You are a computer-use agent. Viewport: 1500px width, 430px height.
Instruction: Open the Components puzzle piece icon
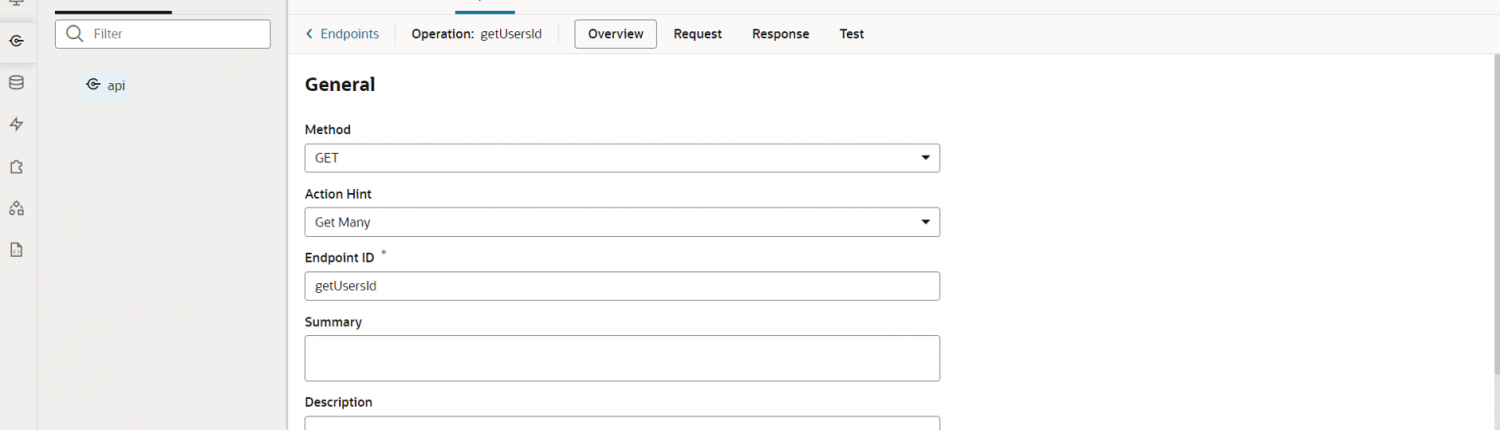[16, 167]
